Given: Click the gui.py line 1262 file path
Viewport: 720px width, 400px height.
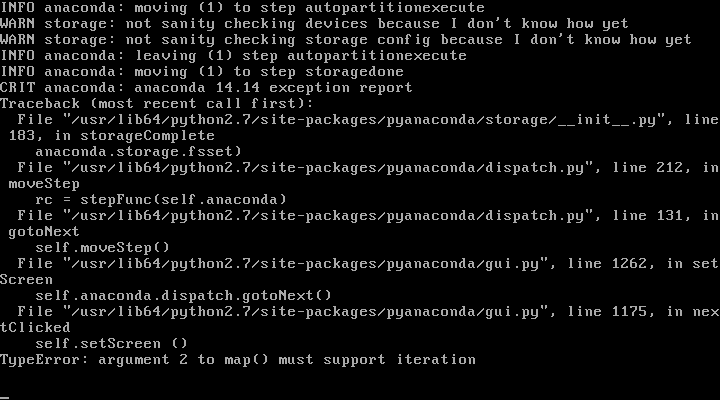Looking at the screenshot, I should (305, 264).
